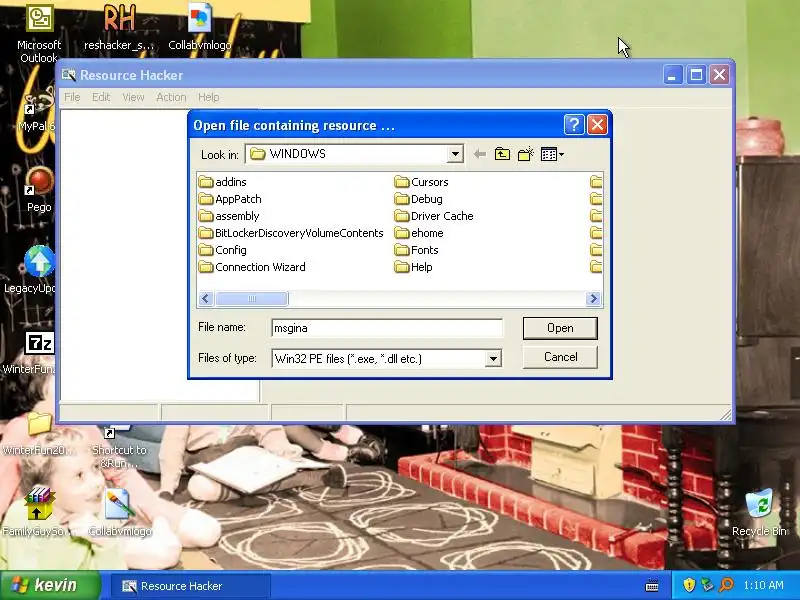Click the security shield tray icon

tap(689, 585)
